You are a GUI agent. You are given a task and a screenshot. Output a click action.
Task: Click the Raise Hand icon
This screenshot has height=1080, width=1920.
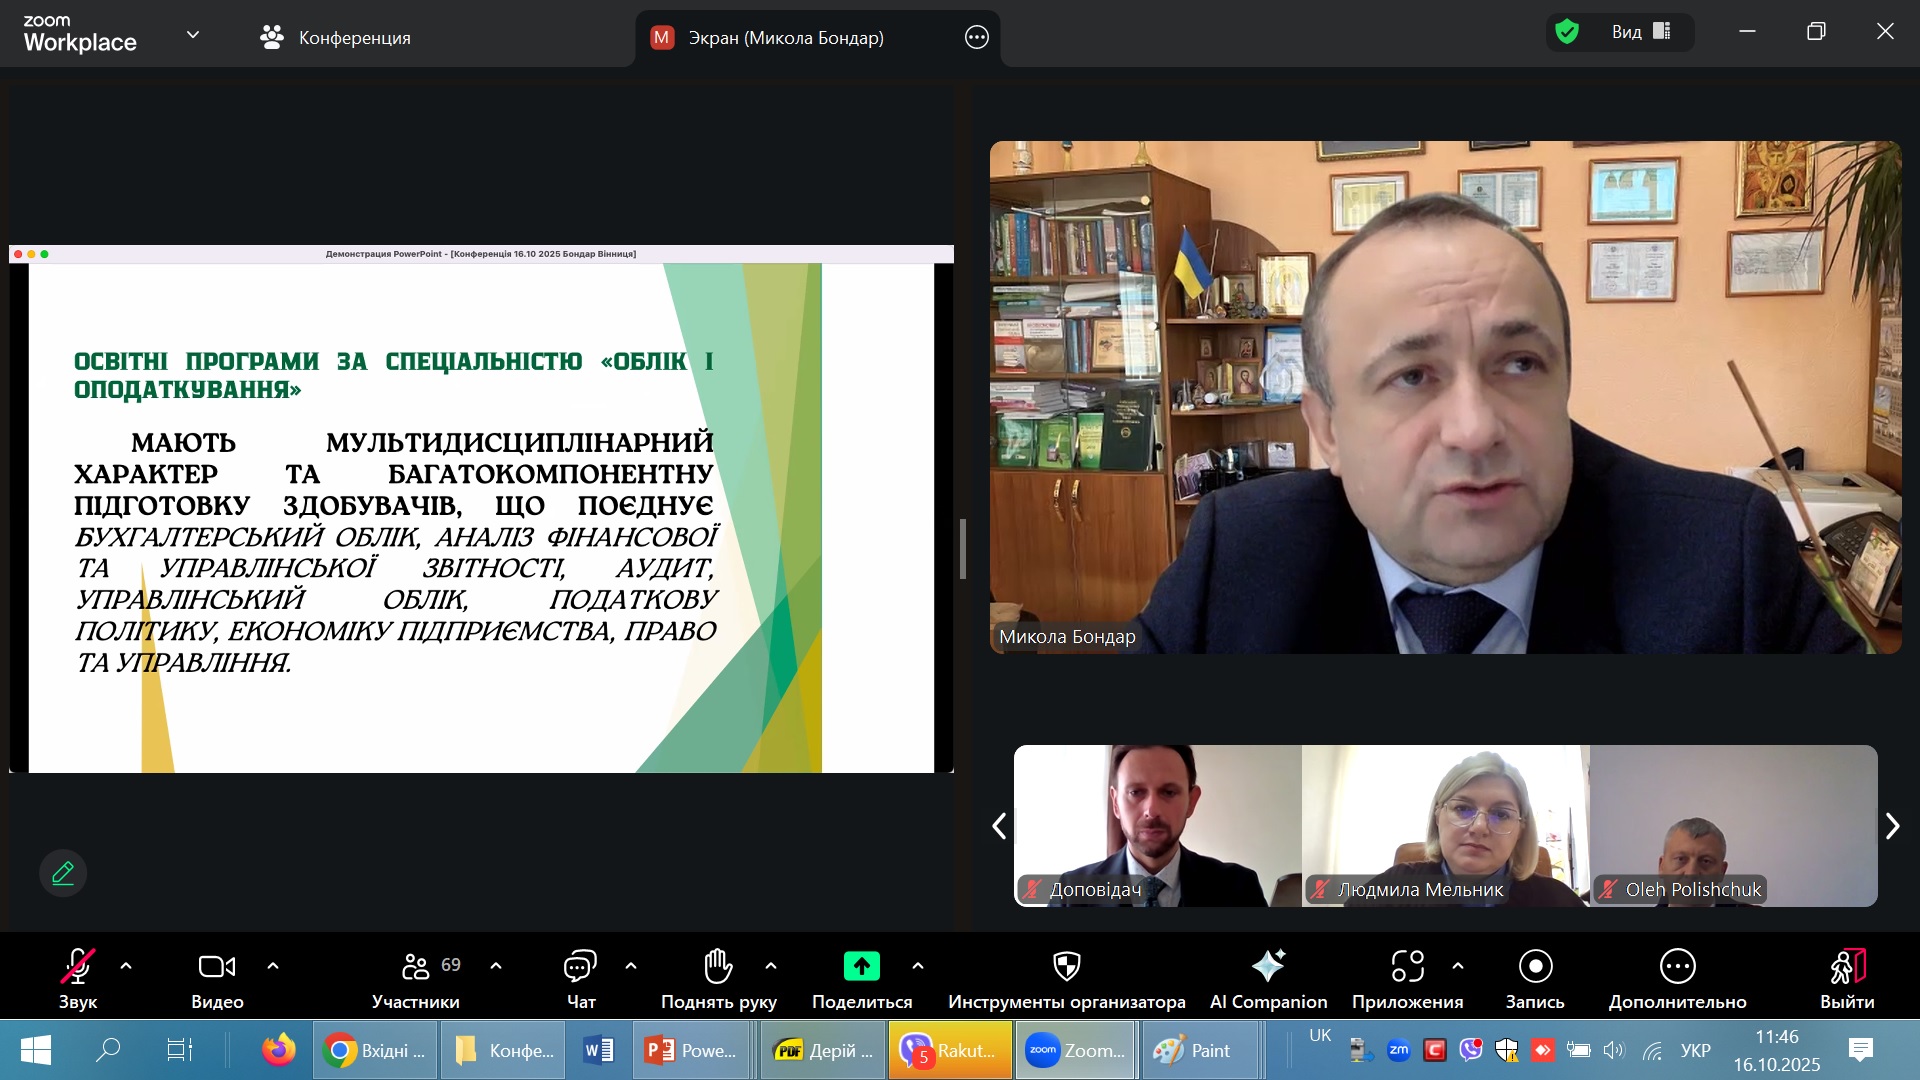point(718,967)
